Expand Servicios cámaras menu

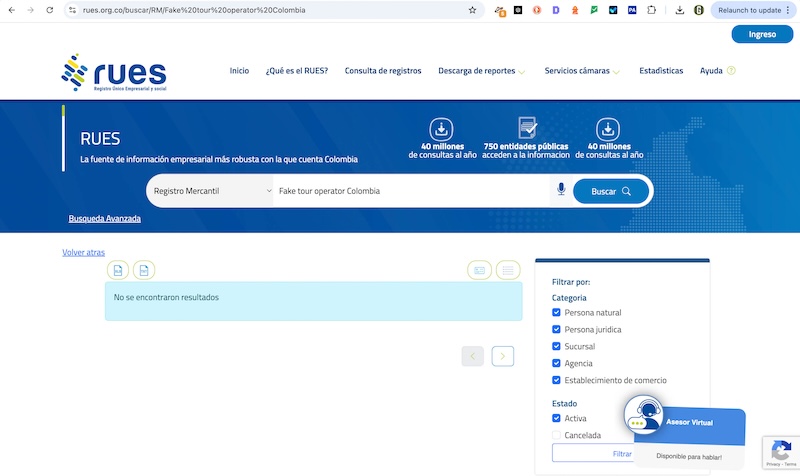click(582, 71)
